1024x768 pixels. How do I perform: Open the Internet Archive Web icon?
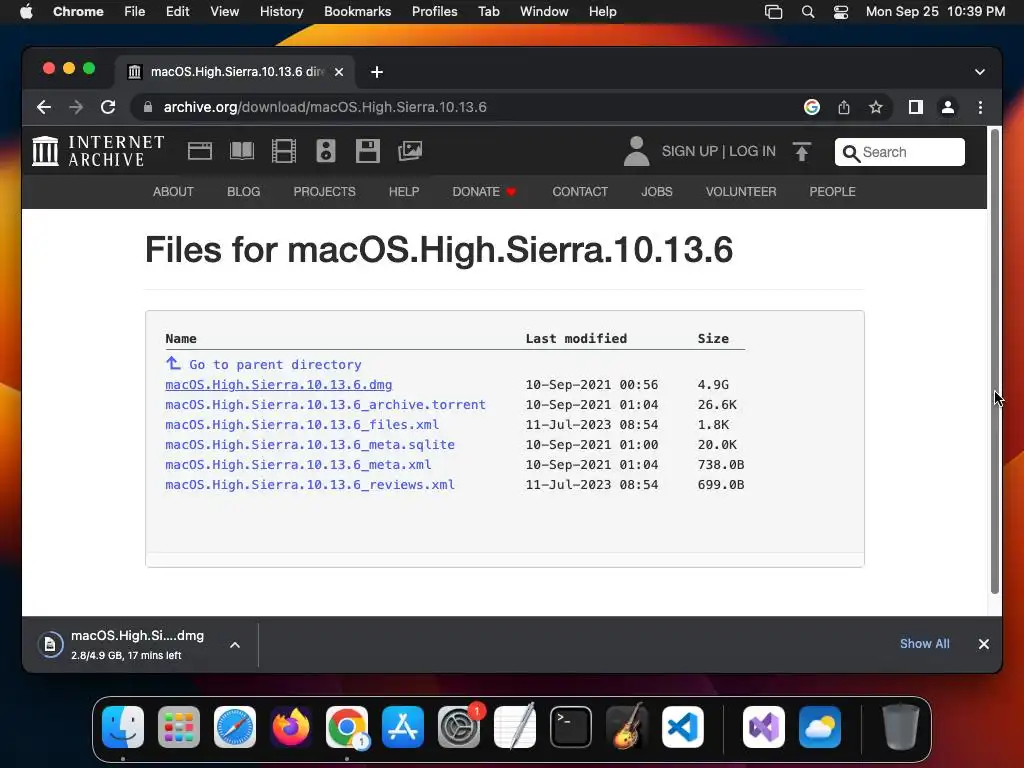point(200,151)
